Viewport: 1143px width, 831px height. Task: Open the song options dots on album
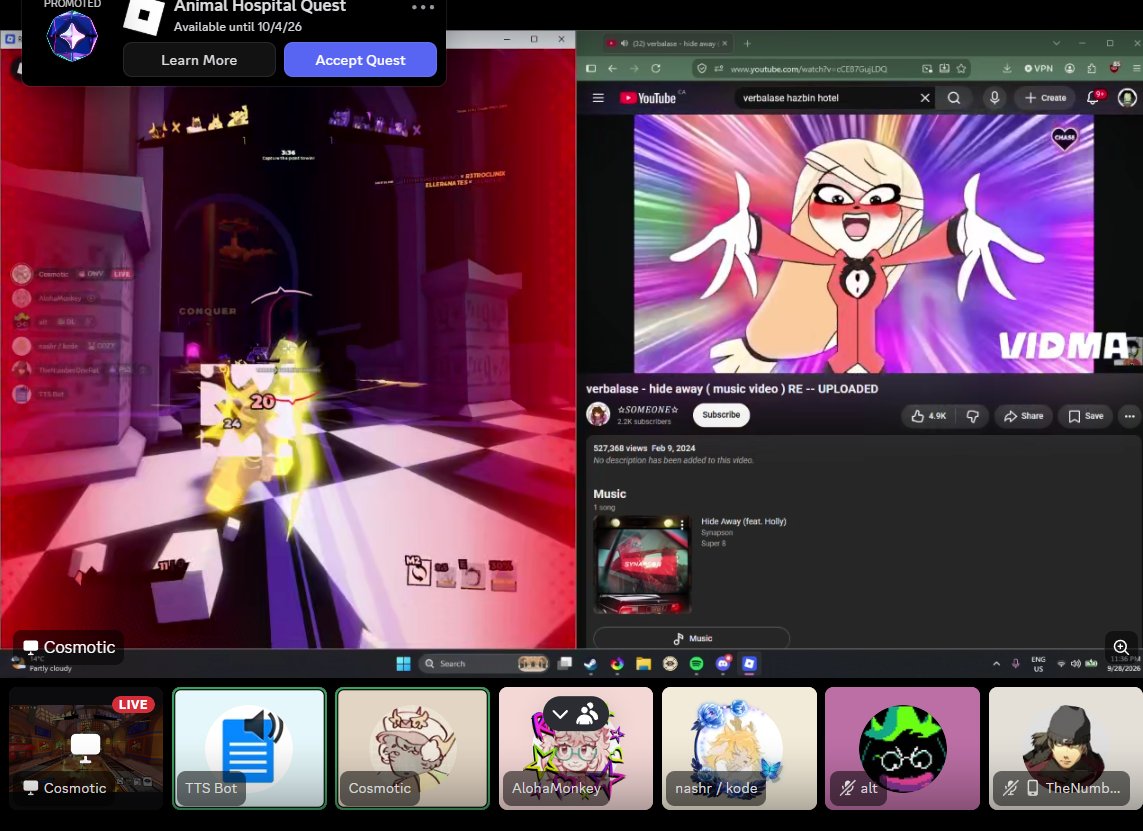[682, 524]
